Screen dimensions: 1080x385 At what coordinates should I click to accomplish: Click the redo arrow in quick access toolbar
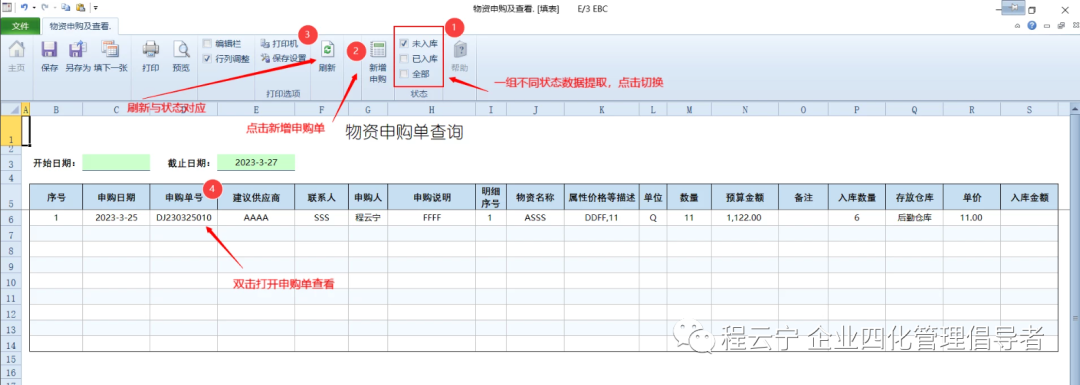45,8
